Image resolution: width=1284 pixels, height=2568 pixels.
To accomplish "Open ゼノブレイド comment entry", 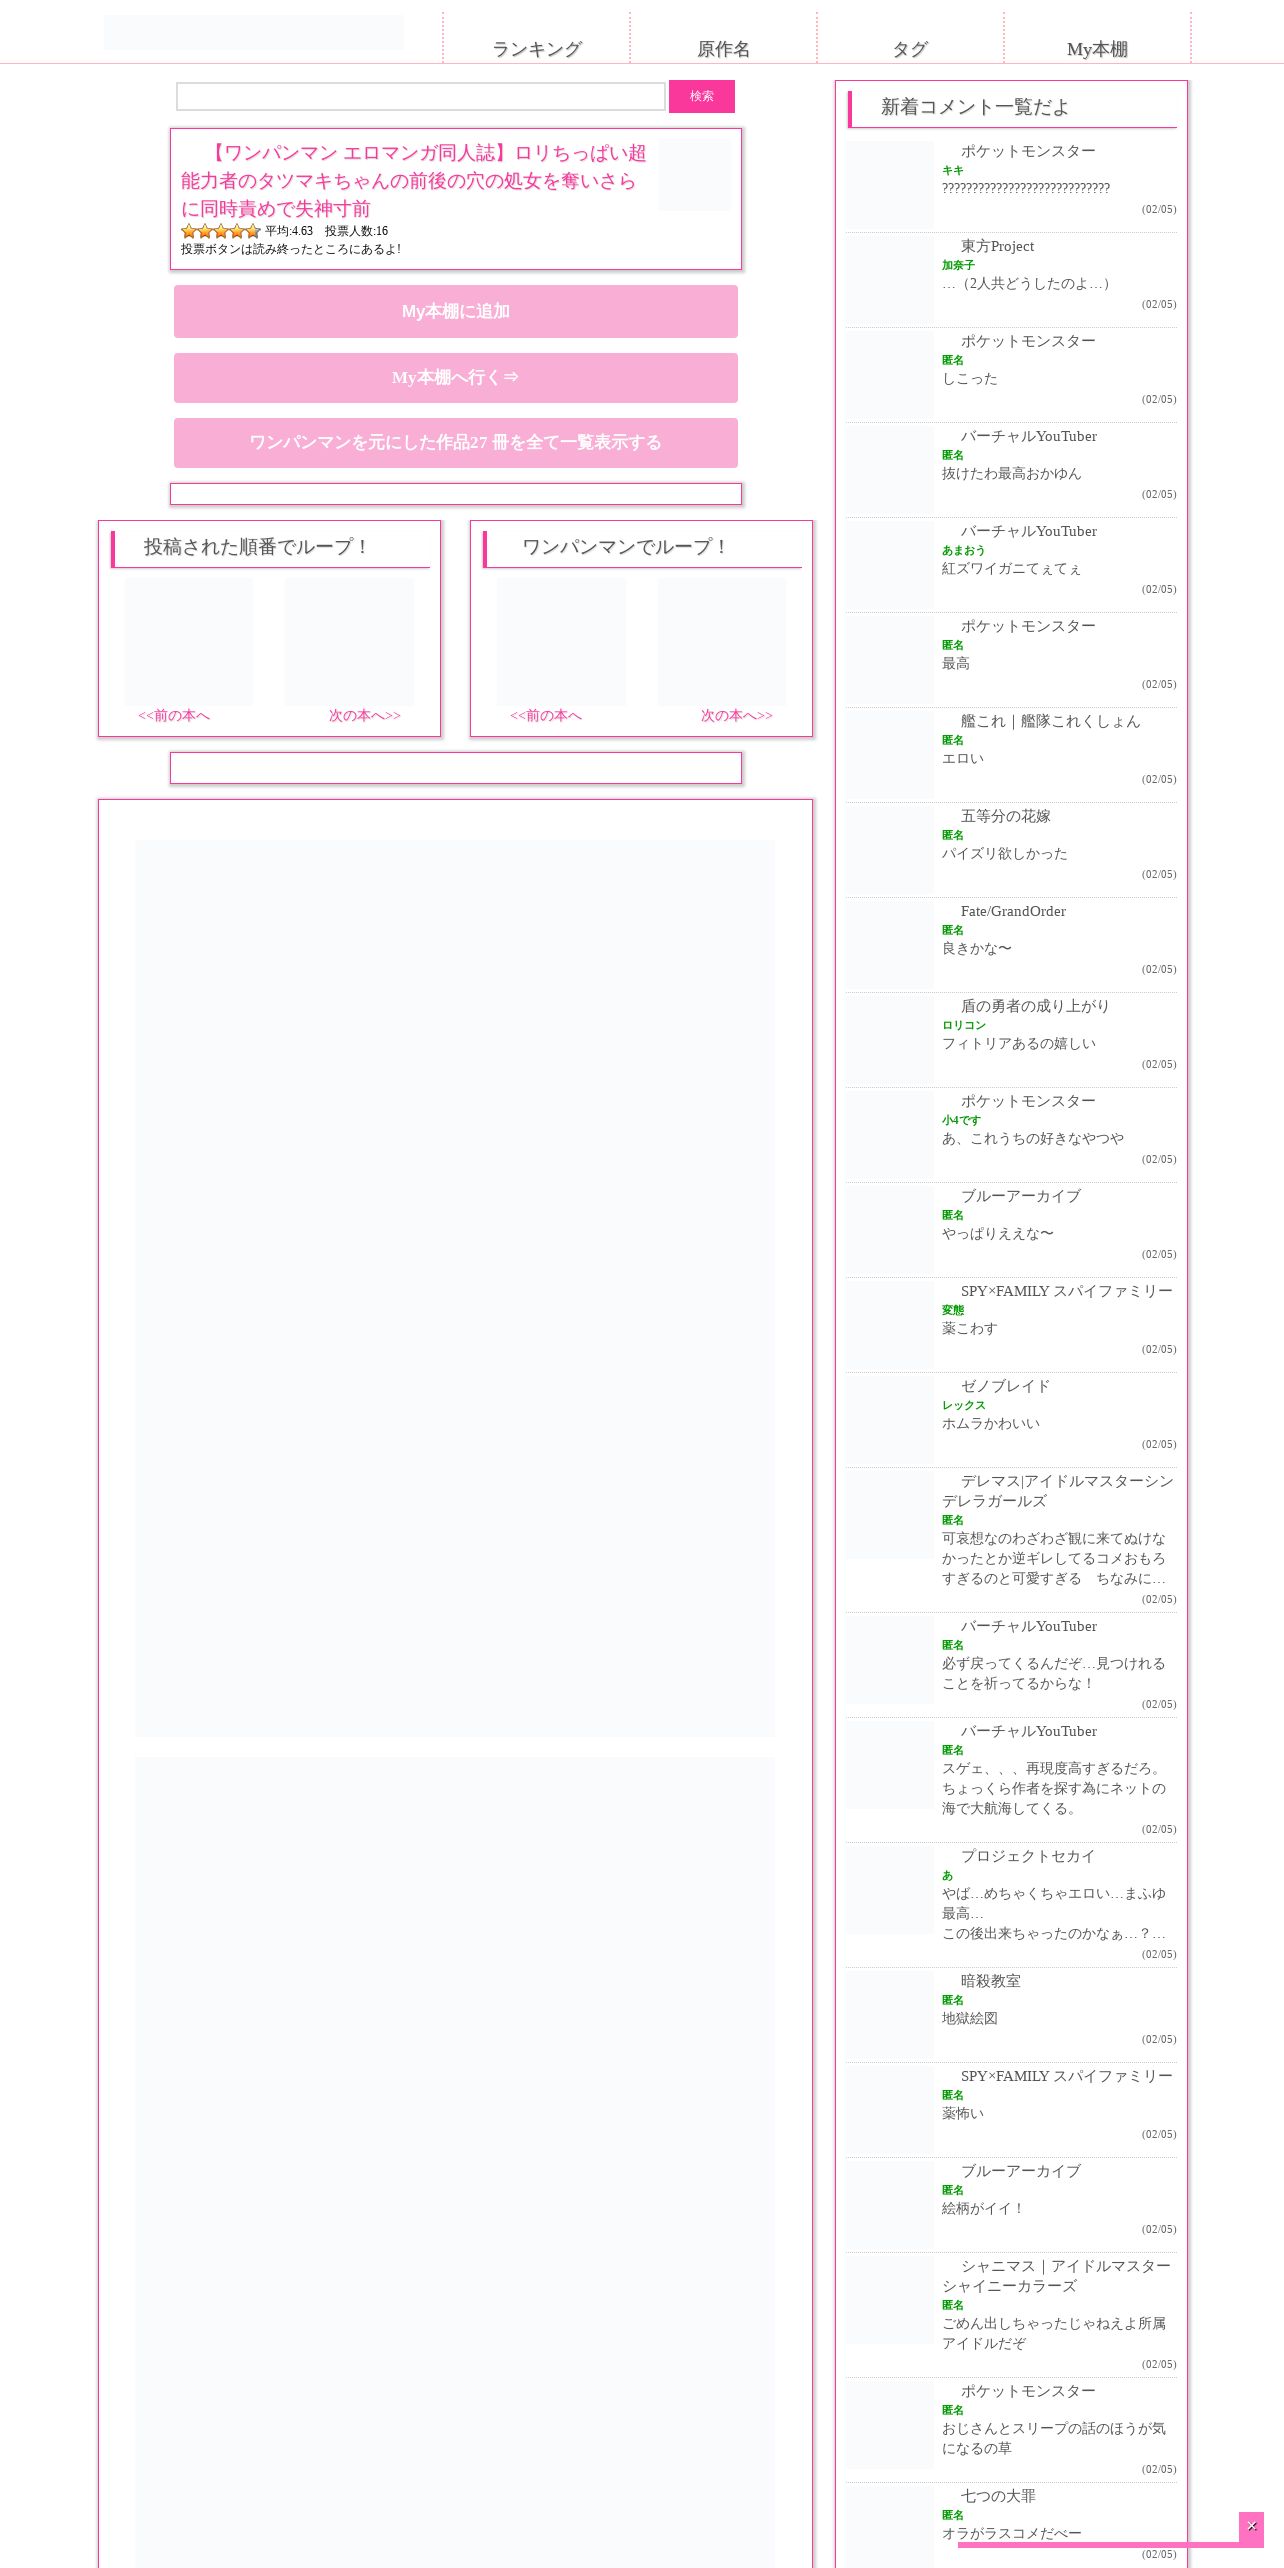I will pos(1011,1420).
